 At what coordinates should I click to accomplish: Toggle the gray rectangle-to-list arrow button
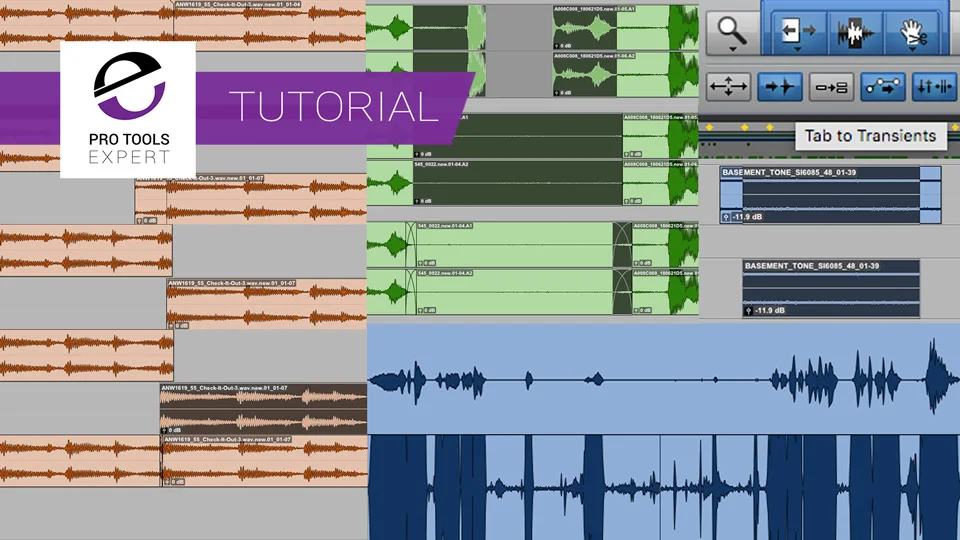point(831,87)
